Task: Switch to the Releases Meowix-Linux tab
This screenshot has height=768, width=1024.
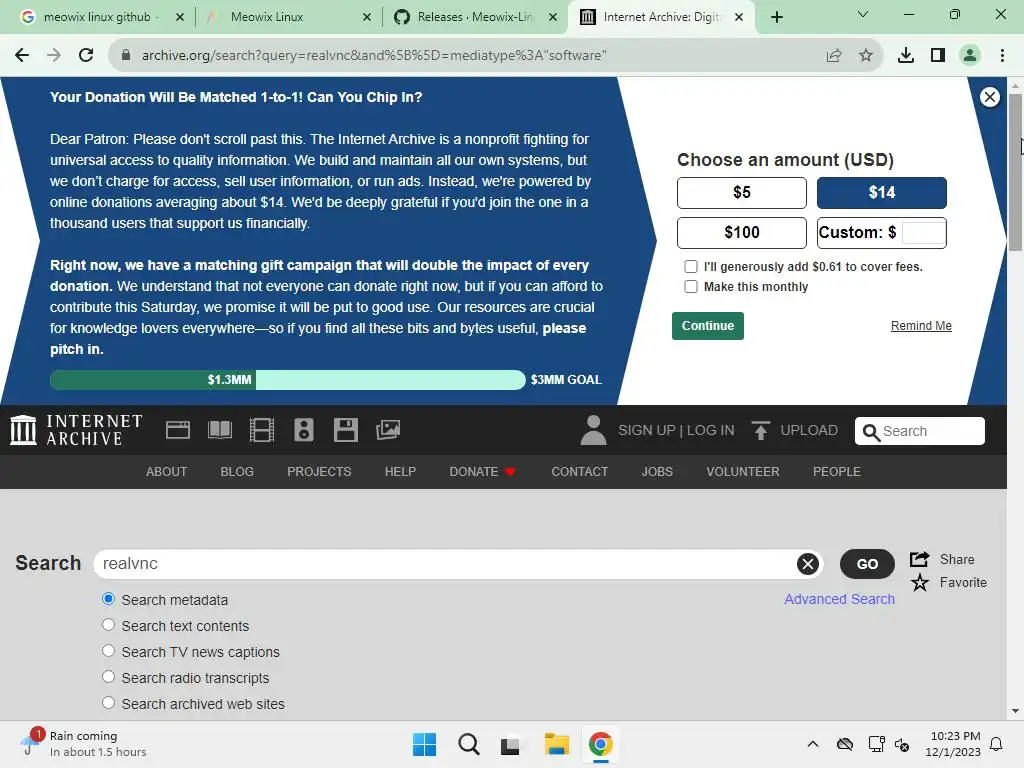Action: coord(475,17)
